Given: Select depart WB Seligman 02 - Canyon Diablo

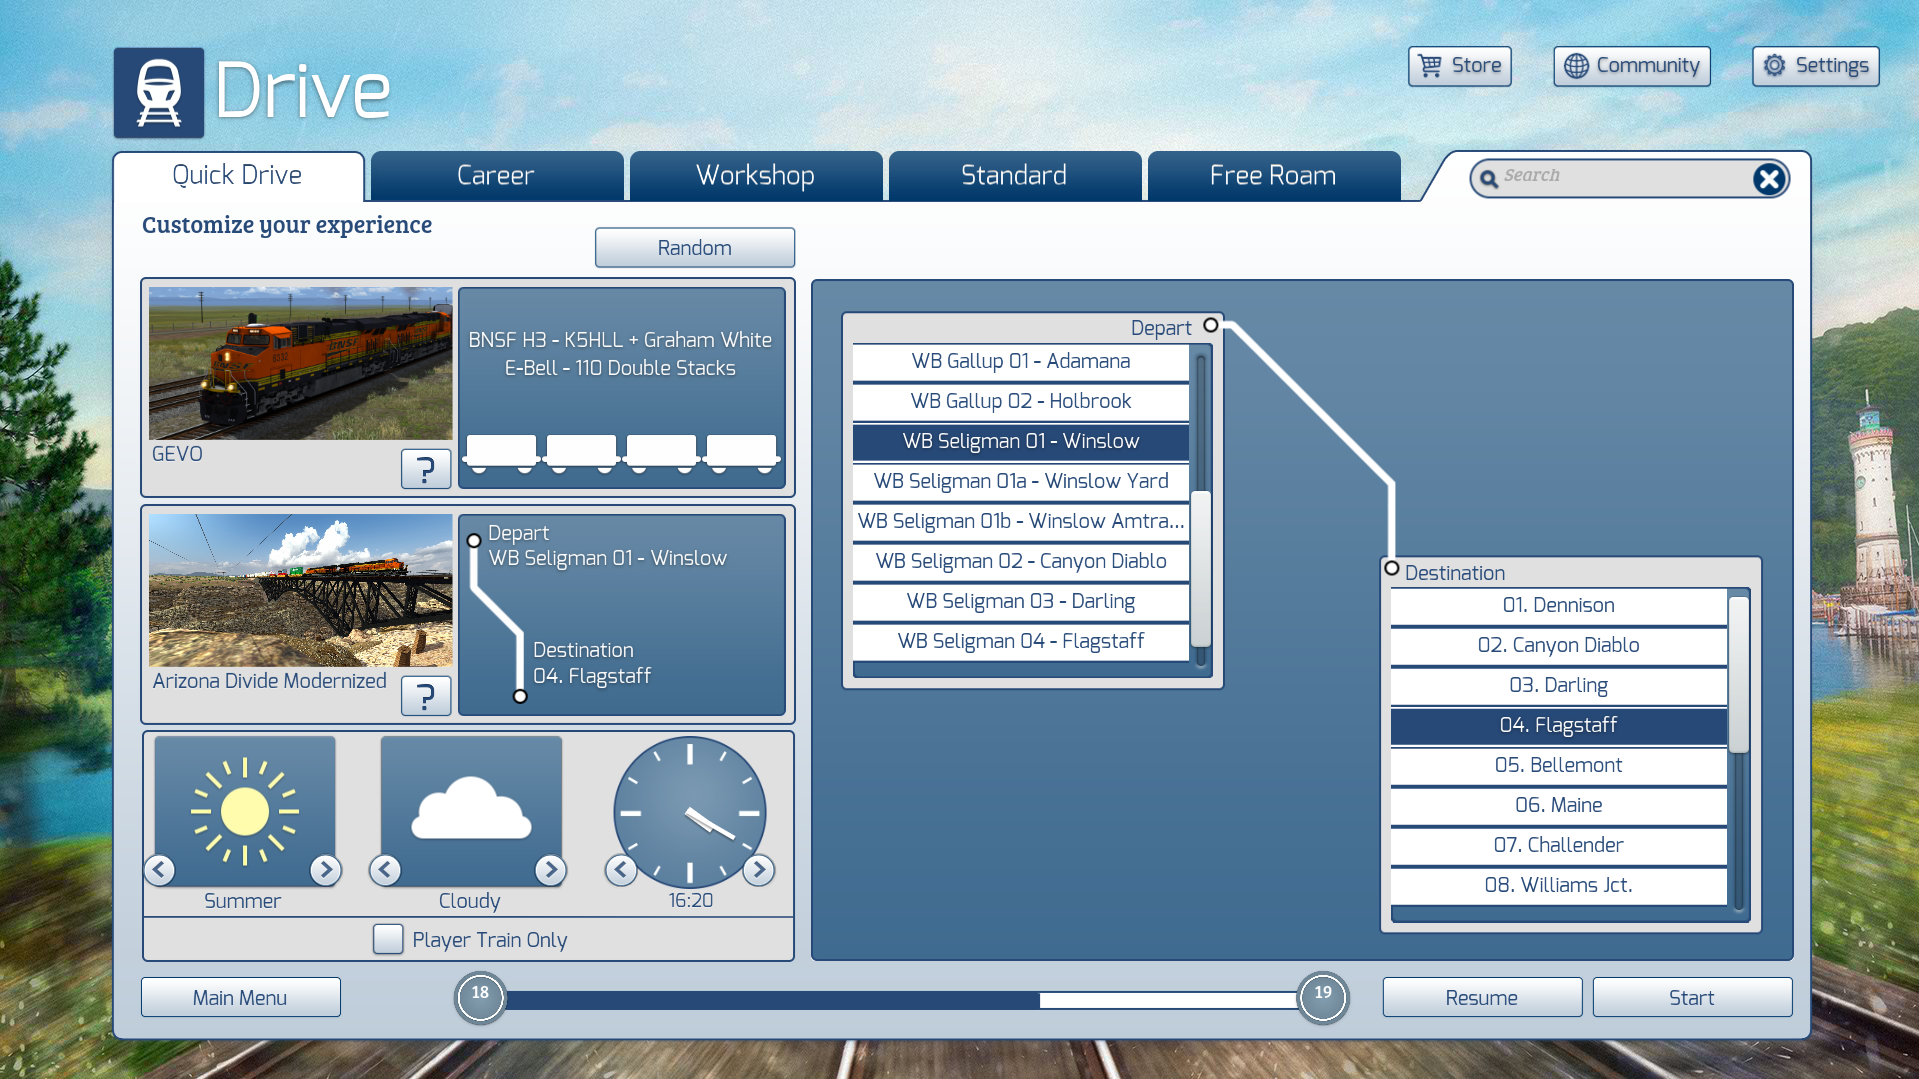Looking at the screenshot, I should coord(1021,562).
